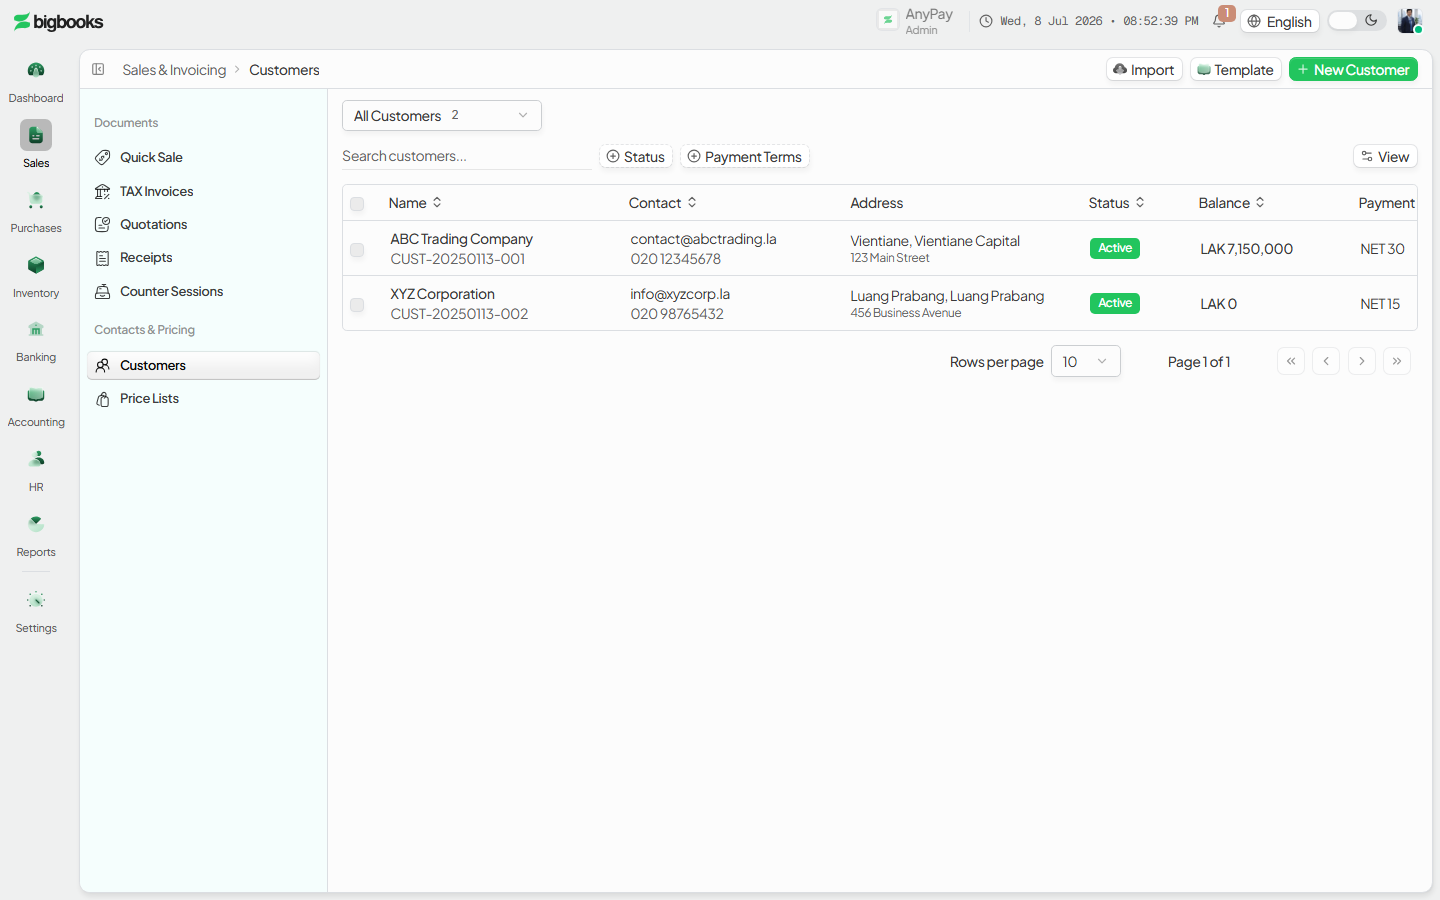Screen dimensions: 1440x900
Task: Select the Sales module icon
Action: [x=36, y=135]
